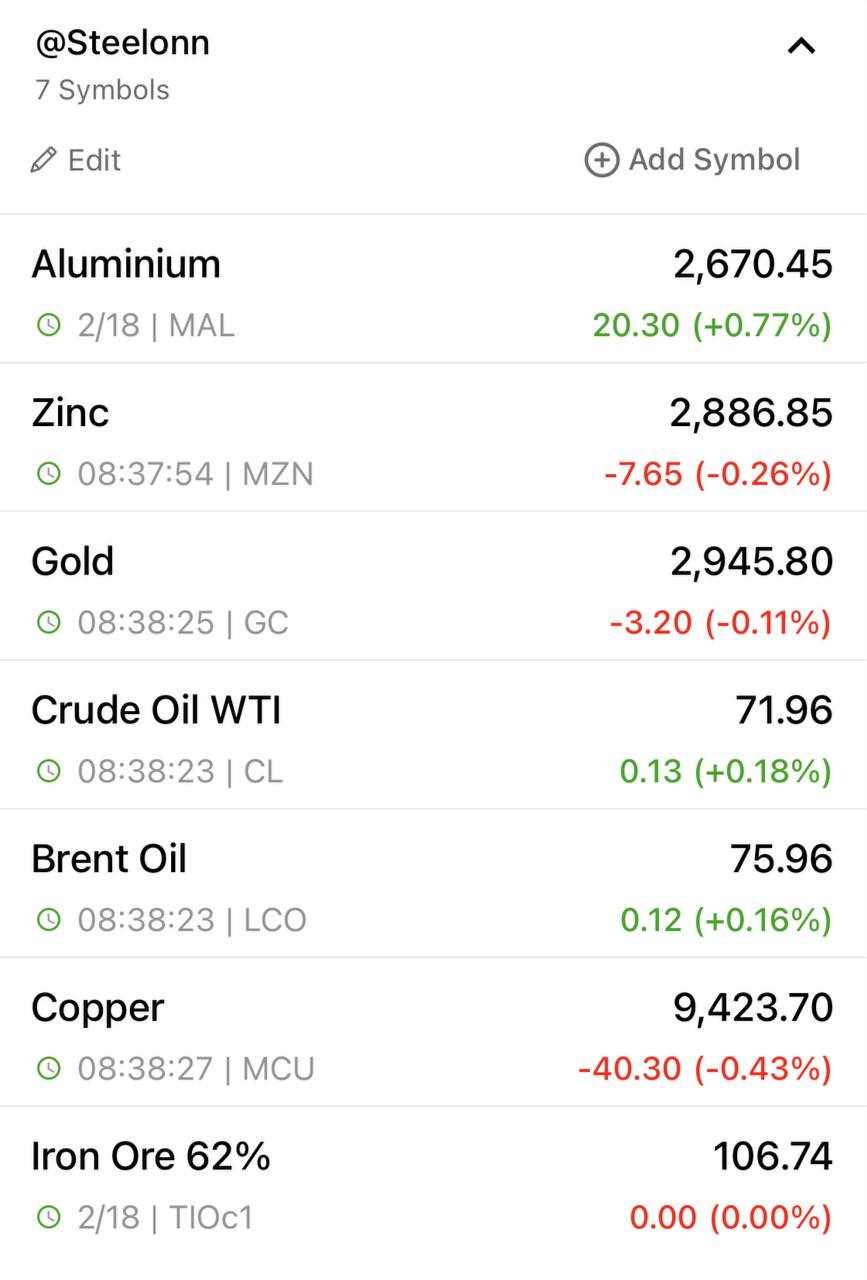This screenshot has height=1280, width=867.
Task: Collapse the @Steelonn watchlist with the chevron
Action: 802,46
